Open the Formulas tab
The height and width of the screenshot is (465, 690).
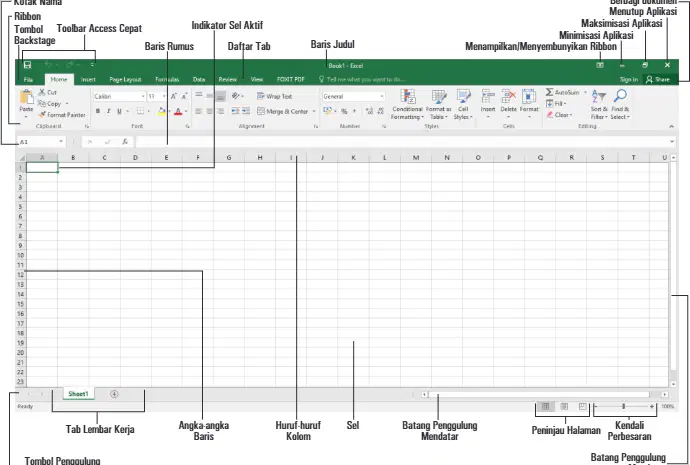(x=167, y=80)
